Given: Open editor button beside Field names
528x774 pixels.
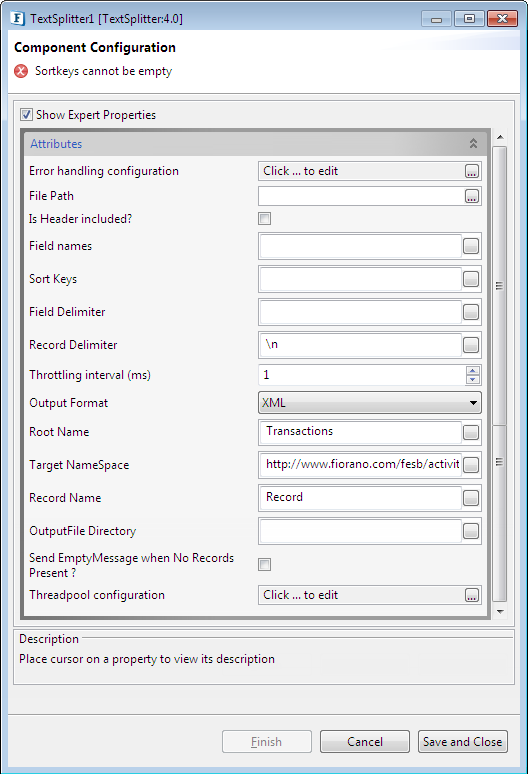Looking at the screenshot, I should point(471,246).
